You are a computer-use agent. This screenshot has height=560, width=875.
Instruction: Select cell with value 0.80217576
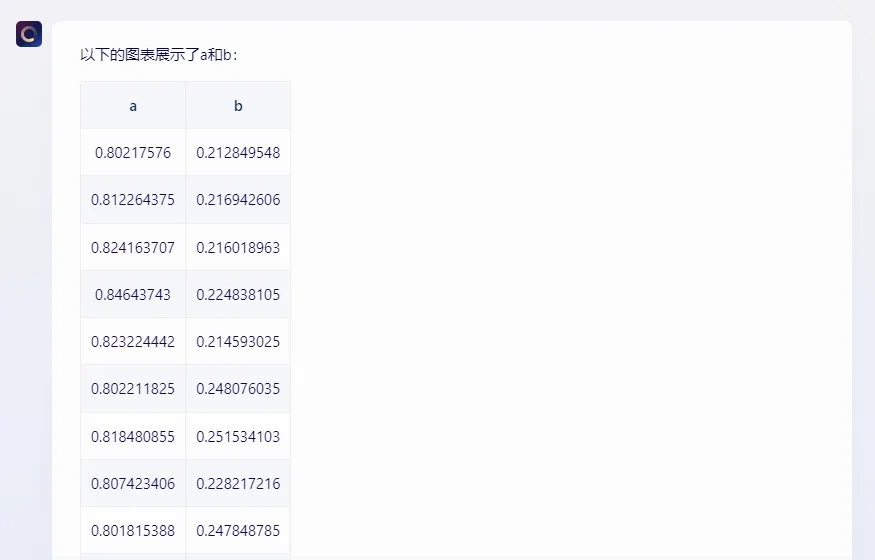pyautogui.click(x=133, y=153)
